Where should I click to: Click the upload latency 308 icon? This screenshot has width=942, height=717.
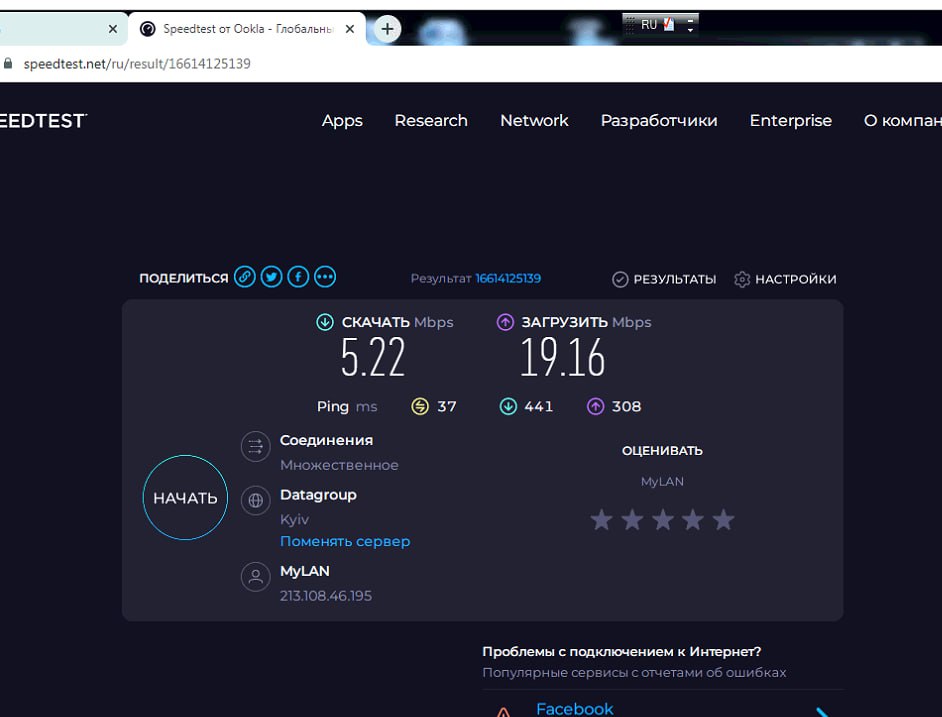[595, 406]
